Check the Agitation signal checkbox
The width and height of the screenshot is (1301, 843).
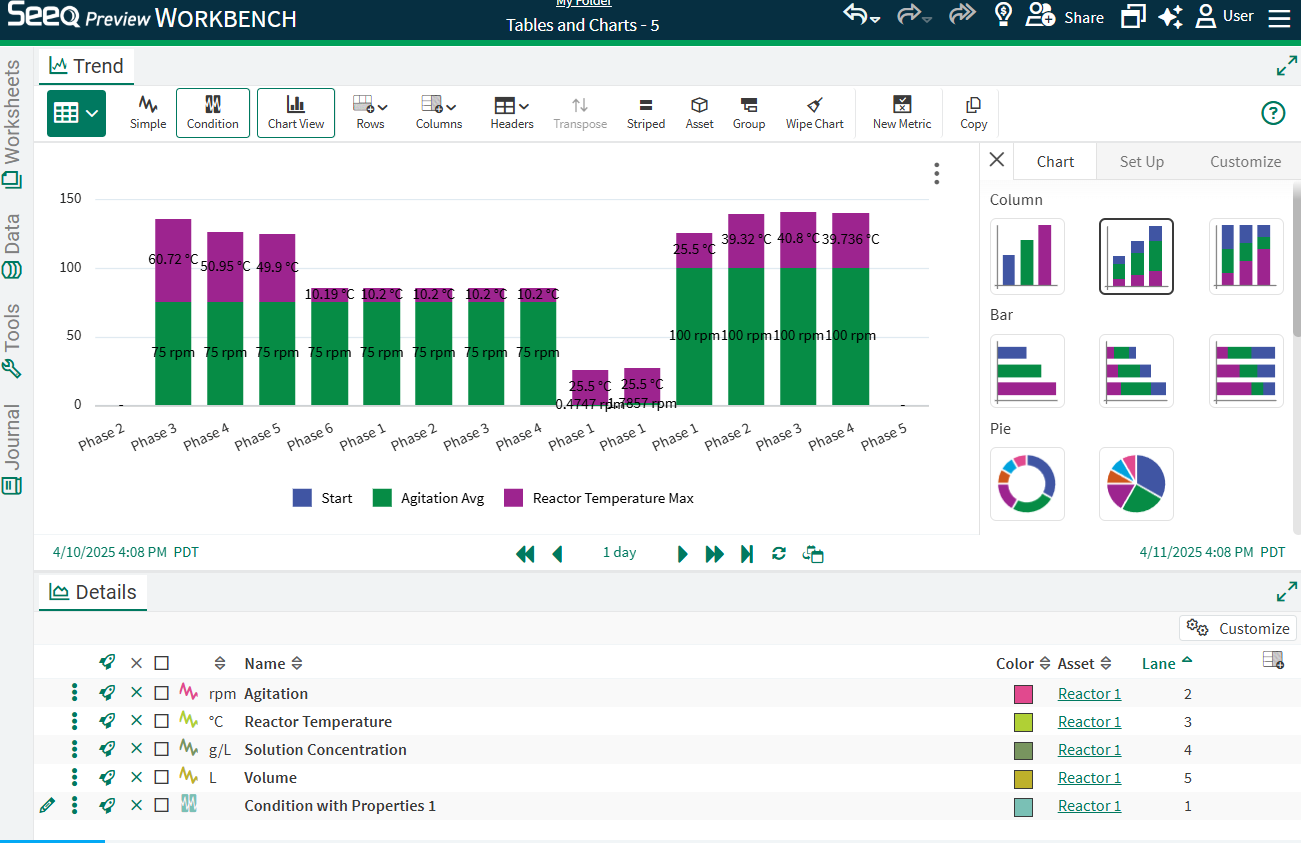tap(162, 693)
